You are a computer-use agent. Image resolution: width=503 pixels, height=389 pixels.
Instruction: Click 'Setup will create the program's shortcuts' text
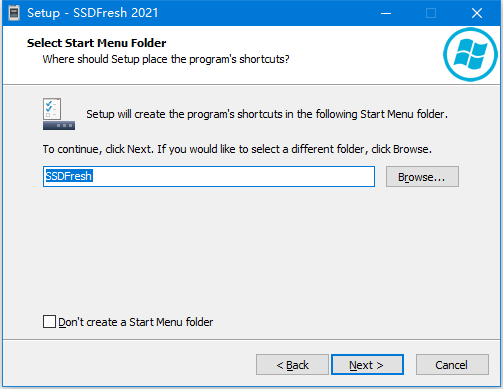pyautogui.click(x=267, y=114)
